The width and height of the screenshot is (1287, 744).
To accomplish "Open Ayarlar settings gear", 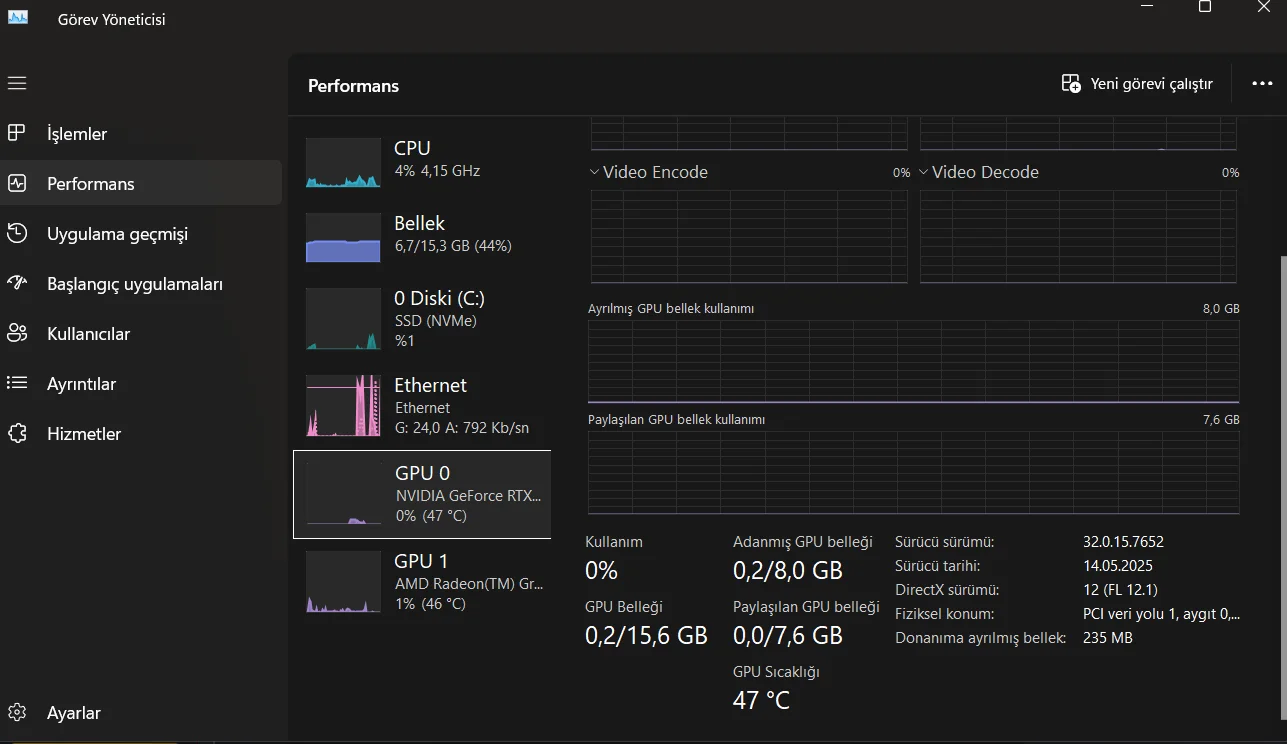I will [17, 713].
